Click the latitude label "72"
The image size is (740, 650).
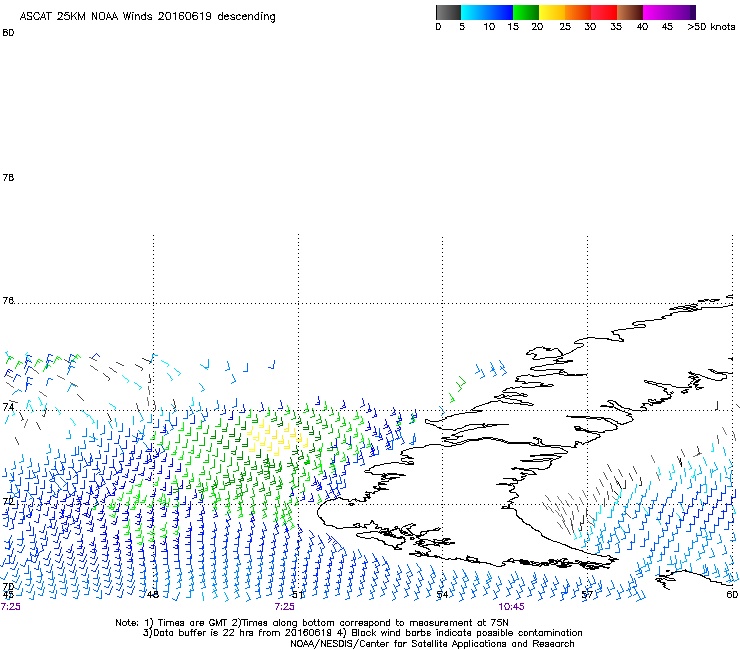[x=8, y=501]
